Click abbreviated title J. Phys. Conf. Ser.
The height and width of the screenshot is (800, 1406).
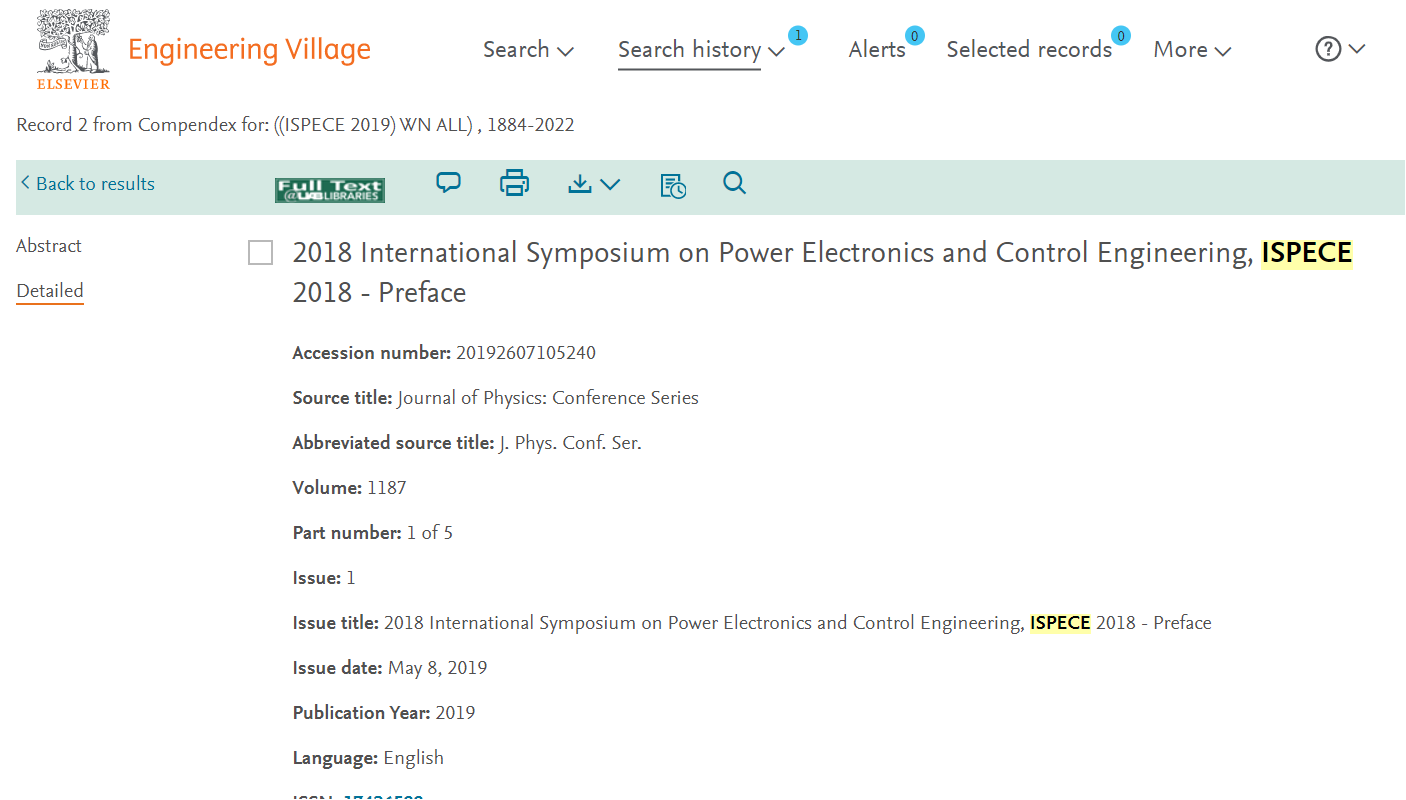570,443
